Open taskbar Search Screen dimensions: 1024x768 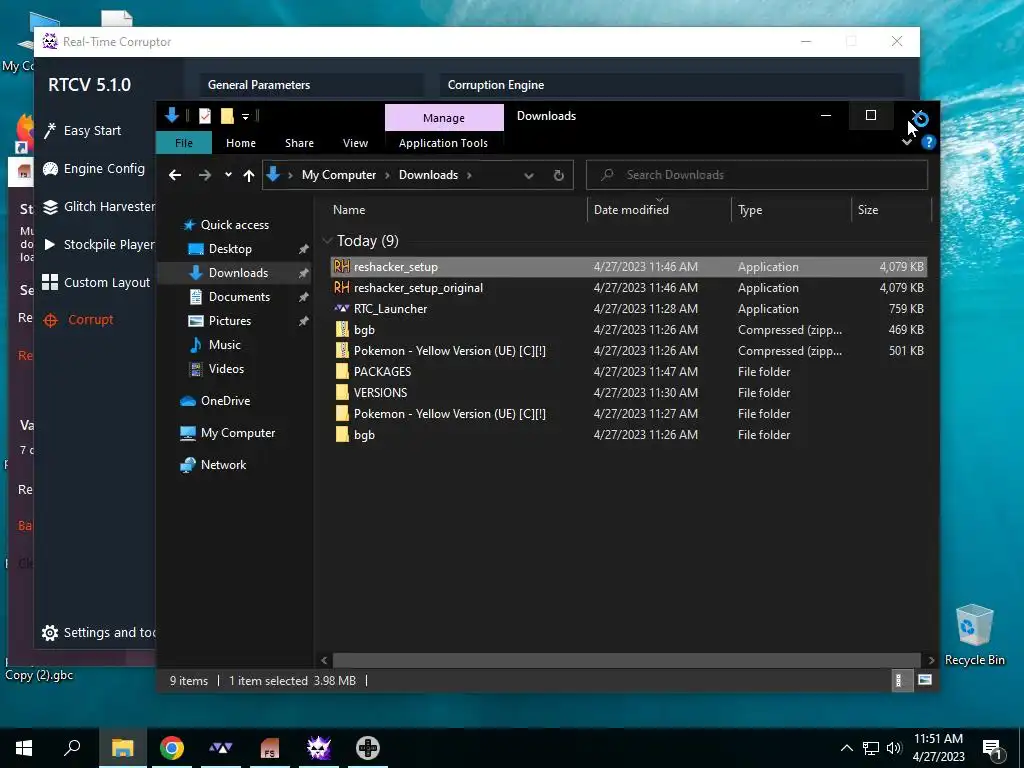tap(72, 748)
